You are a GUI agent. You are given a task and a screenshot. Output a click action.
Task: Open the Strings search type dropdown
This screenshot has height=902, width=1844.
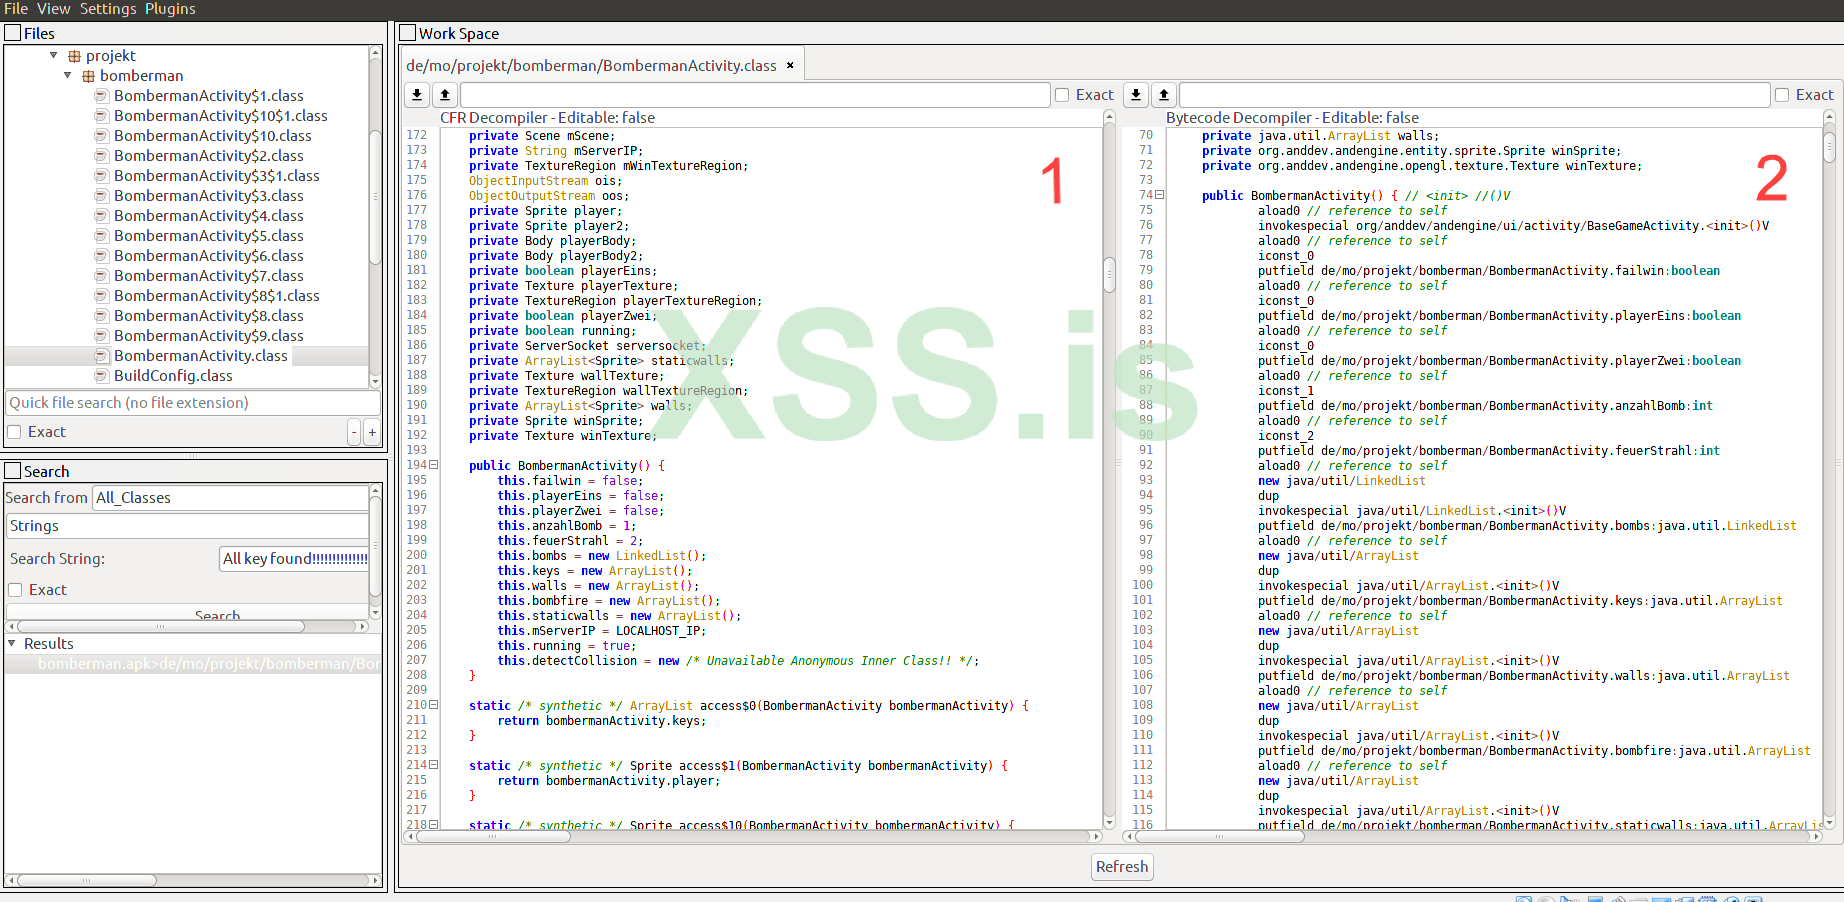pos(188,526)
